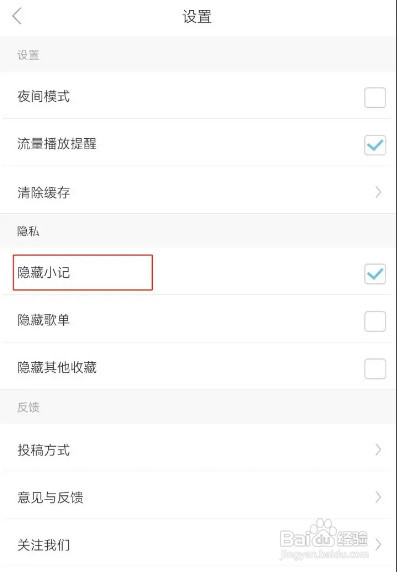Tap the 关注我们 text label
Screen dimensions: 397x572
pos(43,545)
